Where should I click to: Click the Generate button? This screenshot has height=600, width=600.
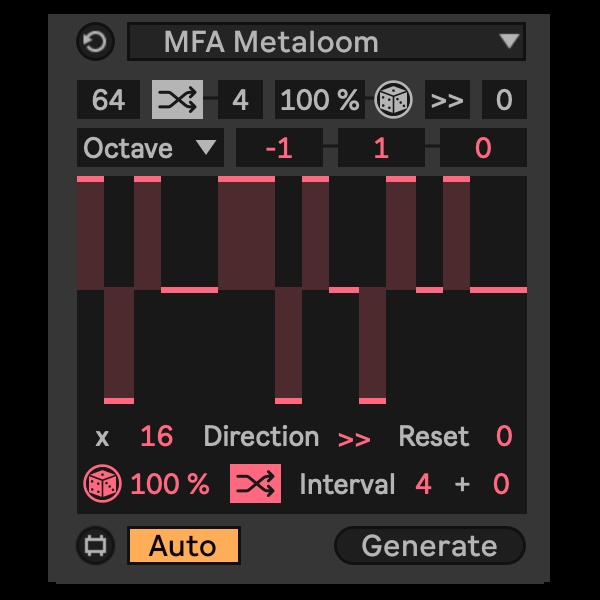coord(429,546)
